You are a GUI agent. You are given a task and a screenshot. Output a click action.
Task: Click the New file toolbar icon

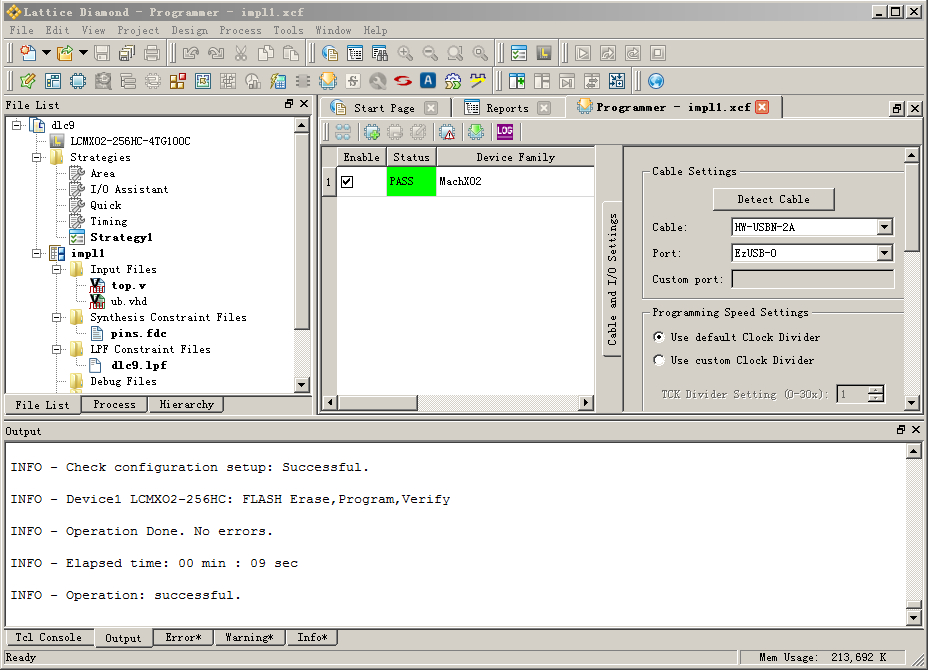(28, 53)
